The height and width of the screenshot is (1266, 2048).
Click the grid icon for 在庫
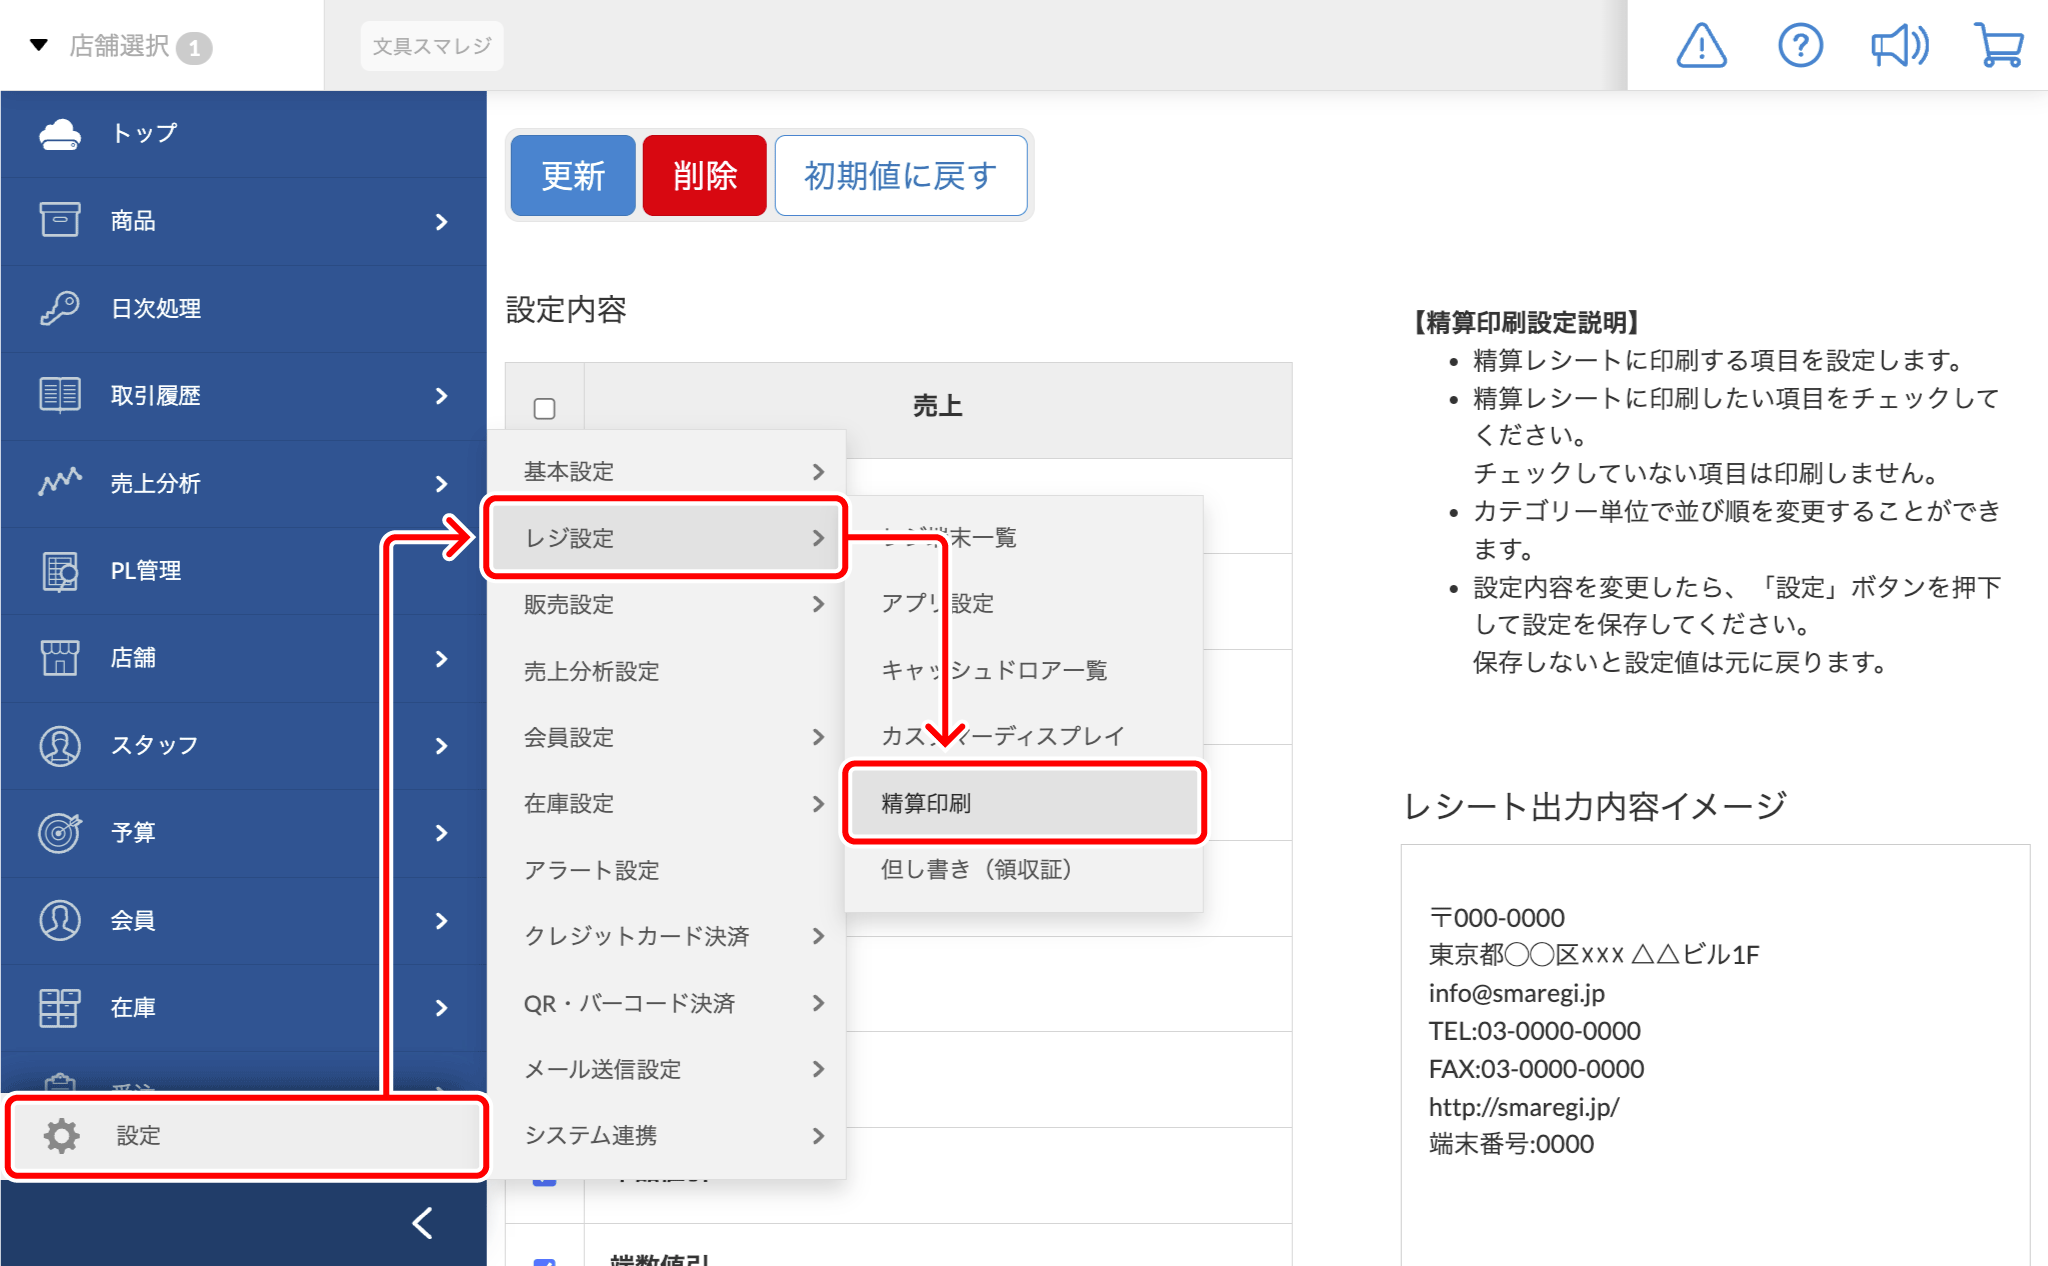coord(60,1007)
